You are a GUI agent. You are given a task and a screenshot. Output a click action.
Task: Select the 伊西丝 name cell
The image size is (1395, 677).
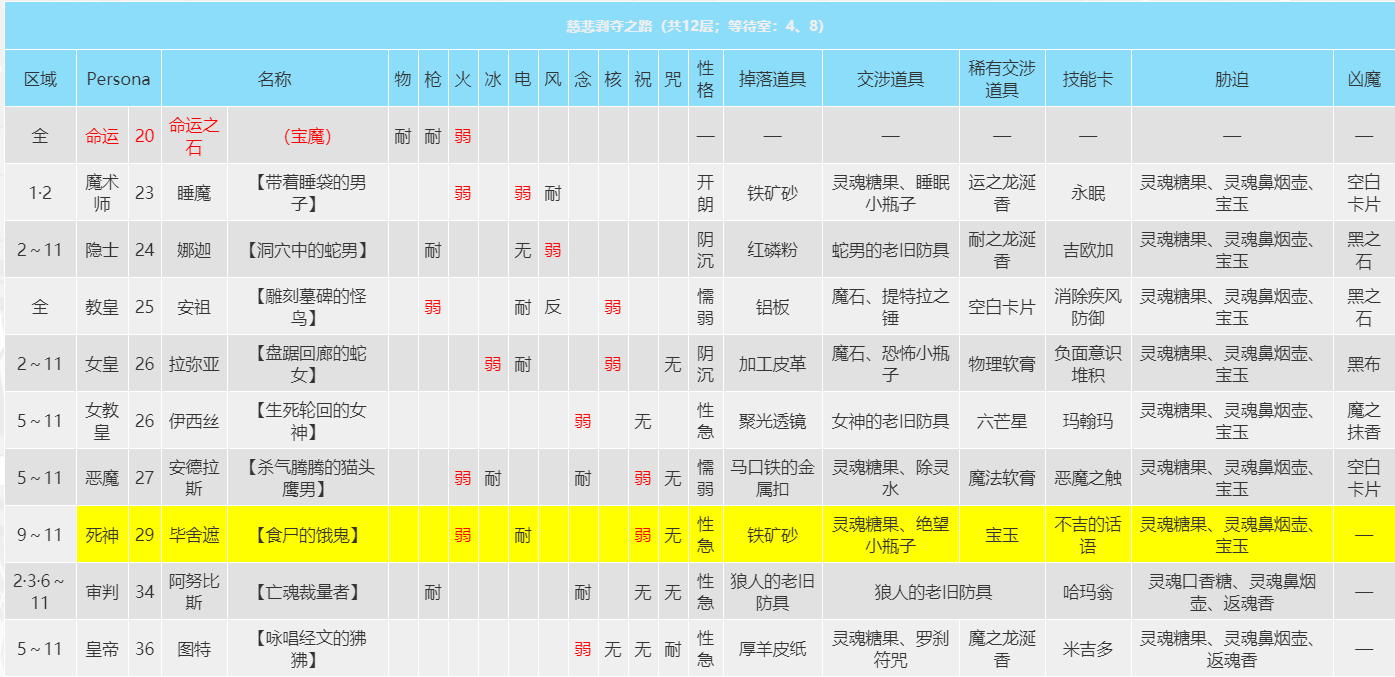pos(194,421)
